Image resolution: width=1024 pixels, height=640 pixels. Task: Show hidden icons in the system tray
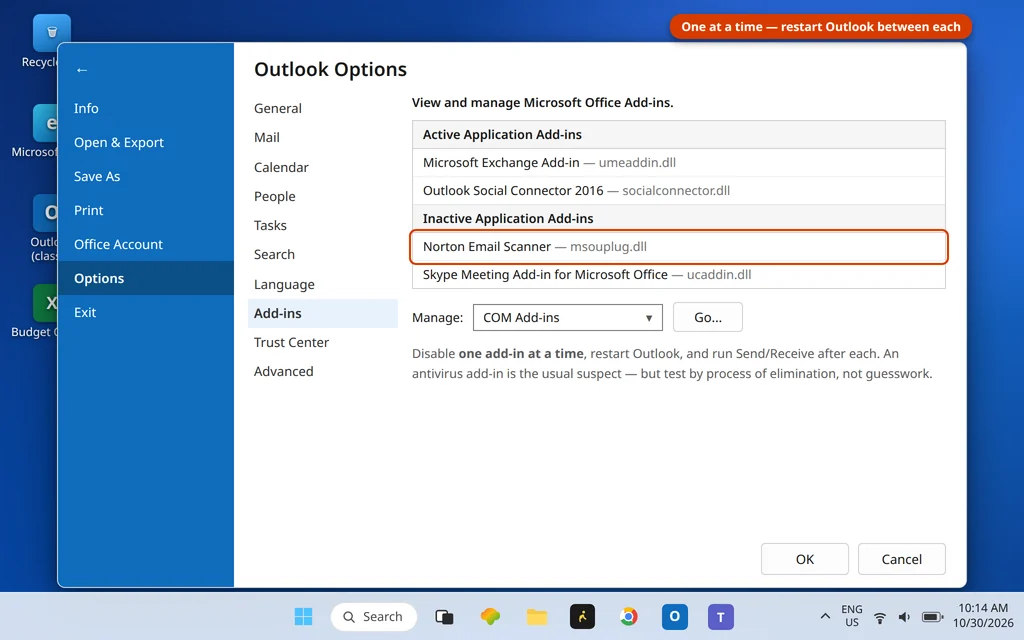825,616
